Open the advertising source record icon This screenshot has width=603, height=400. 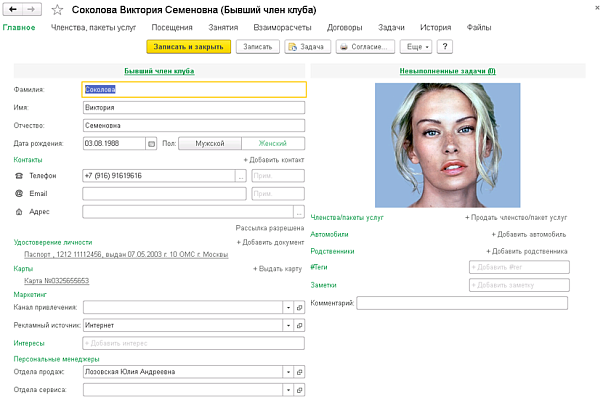(299, 325)
